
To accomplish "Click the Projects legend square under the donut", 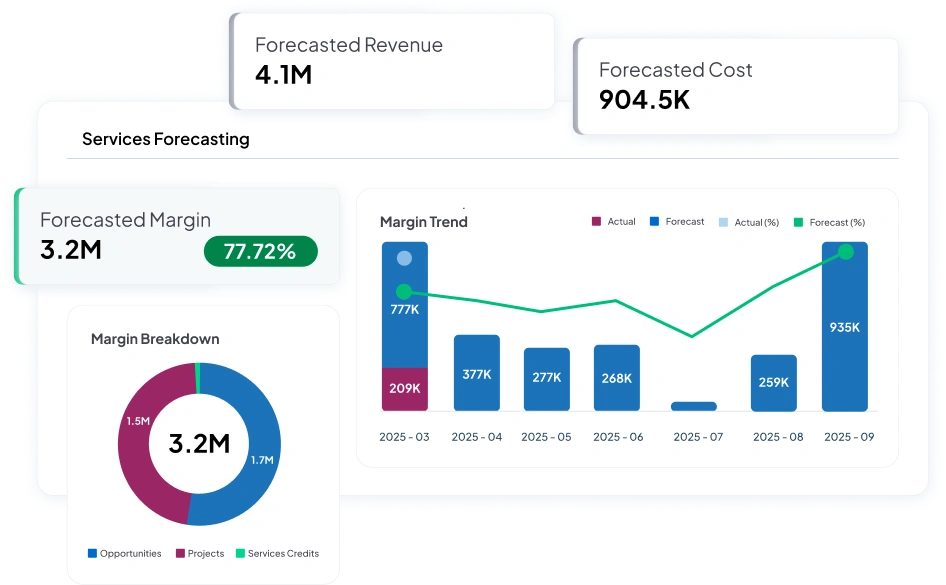I will [x=180, y=553].
